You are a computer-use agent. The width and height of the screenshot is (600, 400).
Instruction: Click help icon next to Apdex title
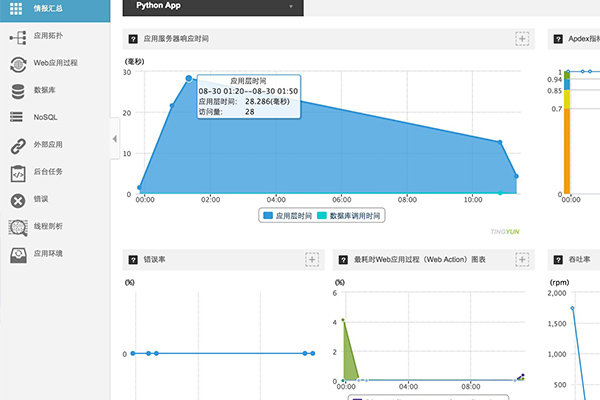click(x=557, y=39)
